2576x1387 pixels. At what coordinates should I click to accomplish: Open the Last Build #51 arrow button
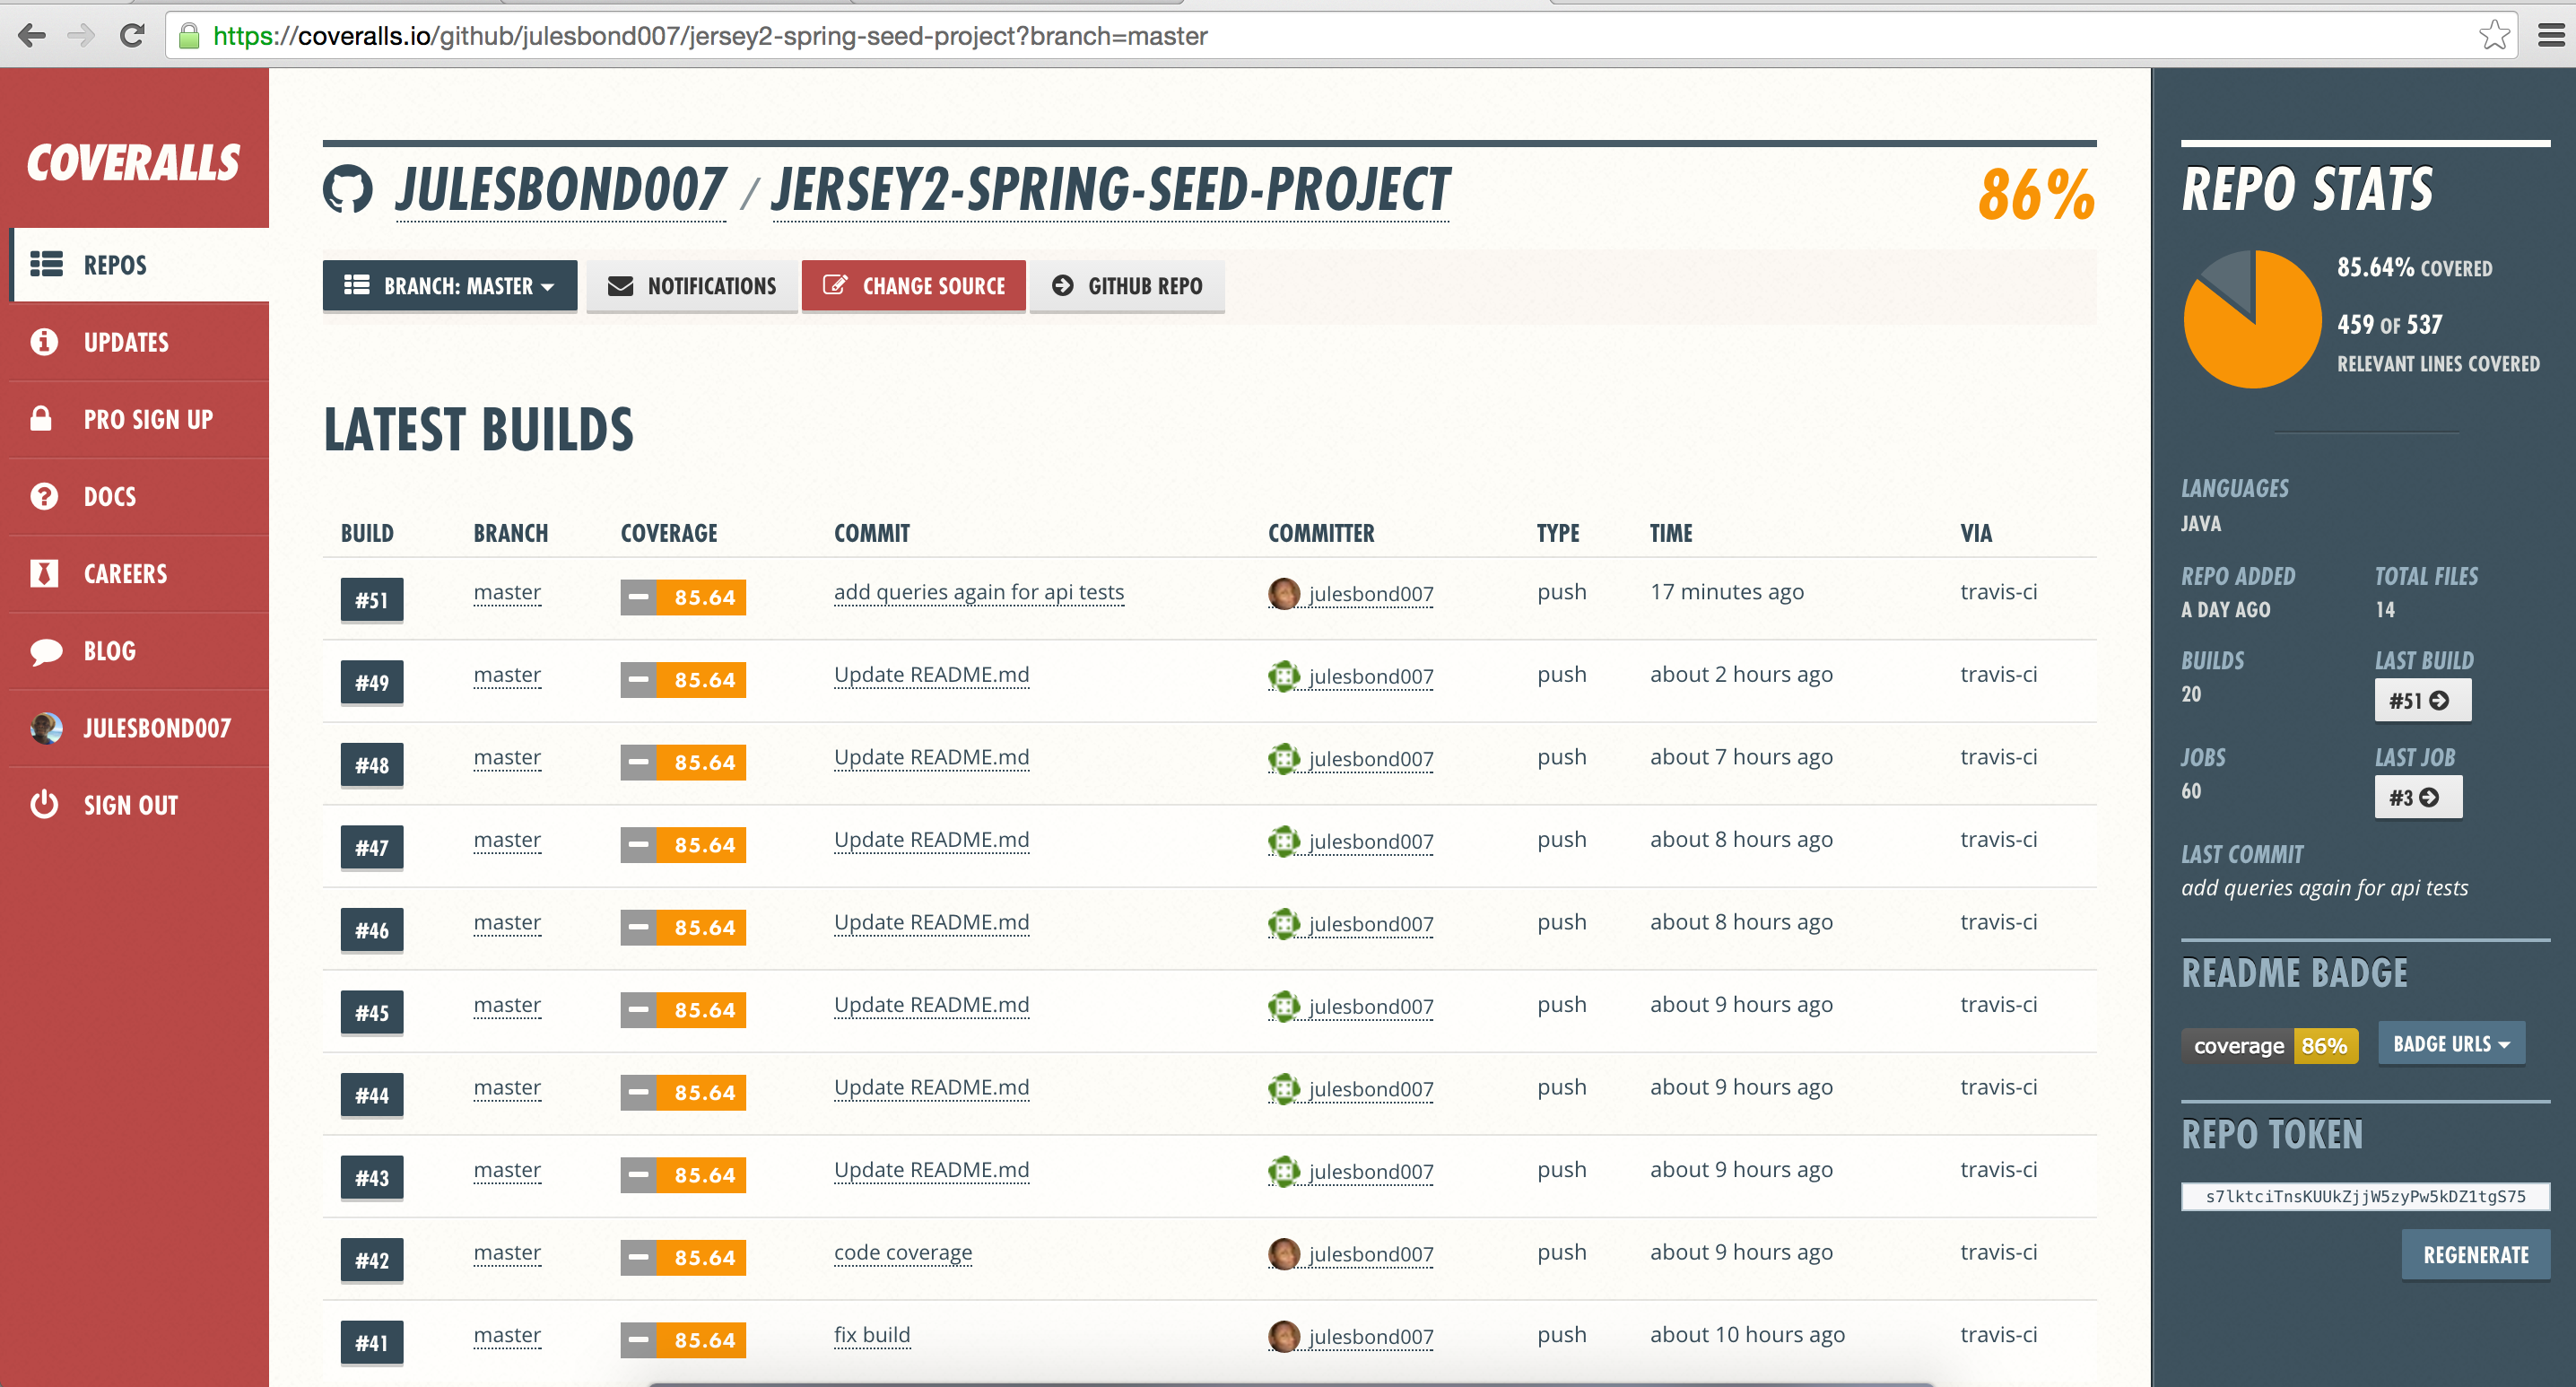[2422, 700]
